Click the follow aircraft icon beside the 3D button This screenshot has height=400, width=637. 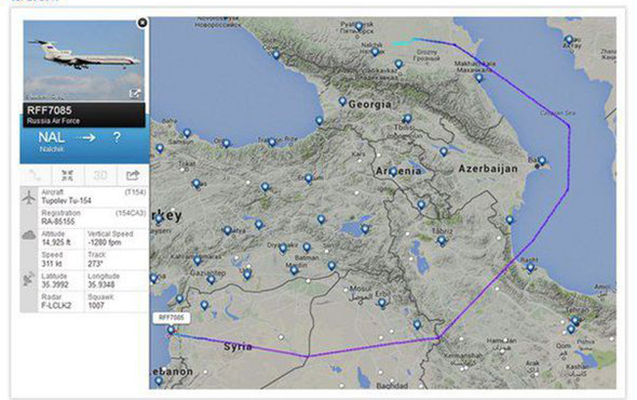click(x=68, y=176)
